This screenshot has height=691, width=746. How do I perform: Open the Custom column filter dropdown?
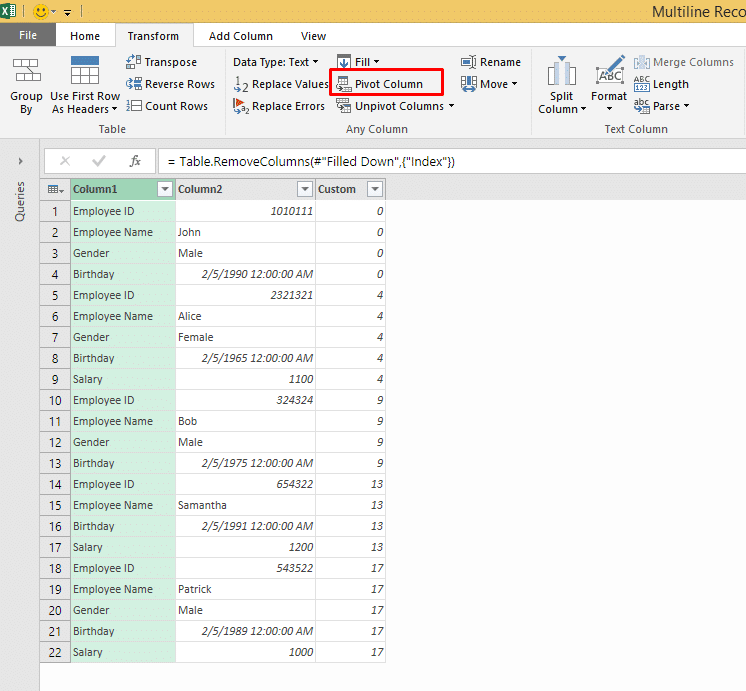click(375, 189)
